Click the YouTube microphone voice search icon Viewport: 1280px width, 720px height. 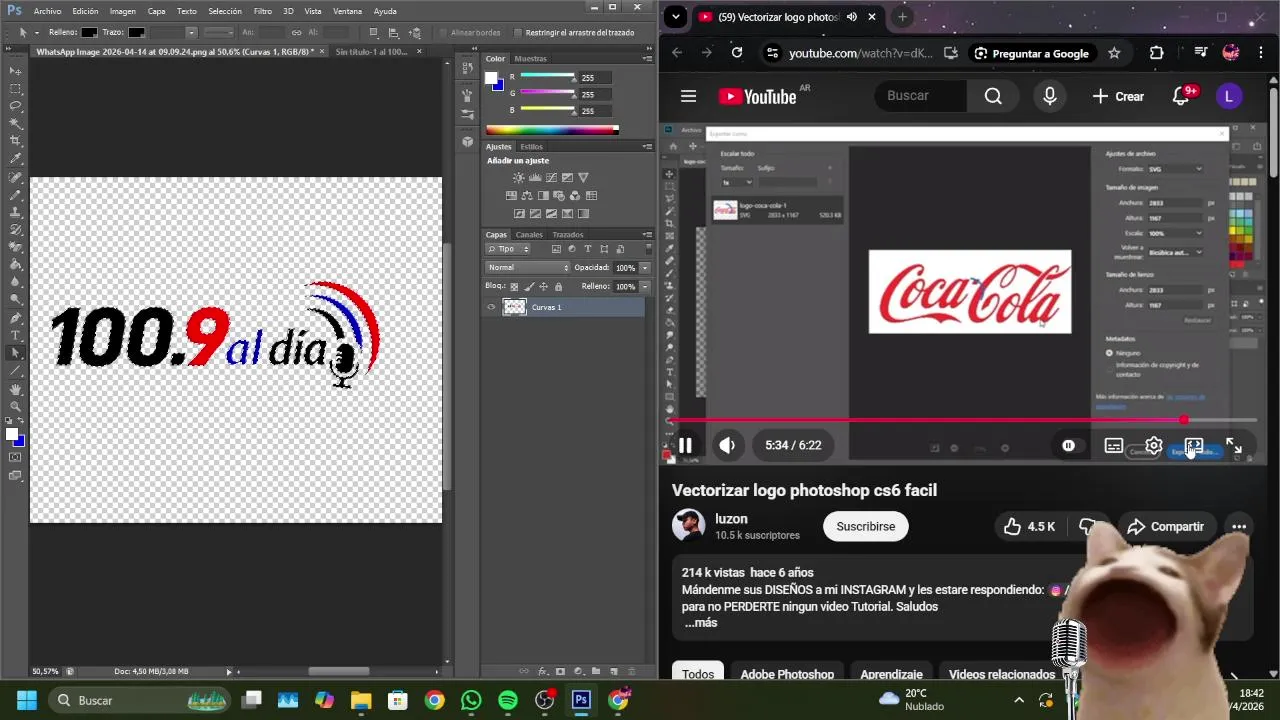pos(1049,96)
